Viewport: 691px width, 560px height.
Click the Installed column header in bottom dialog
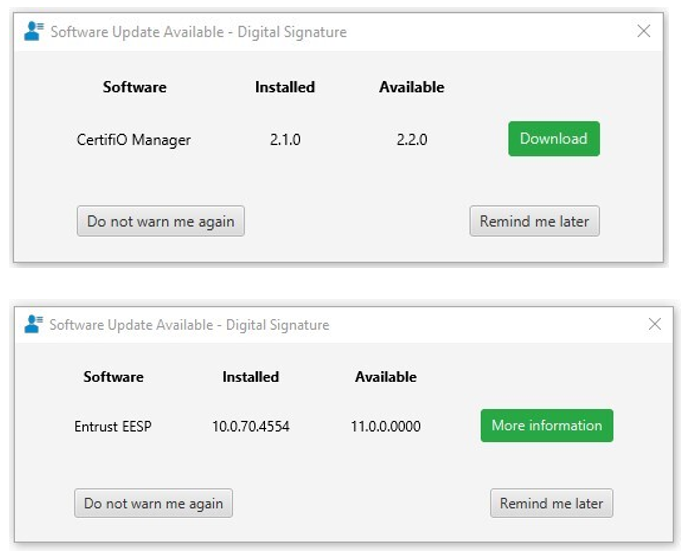[x=251, y=377]
